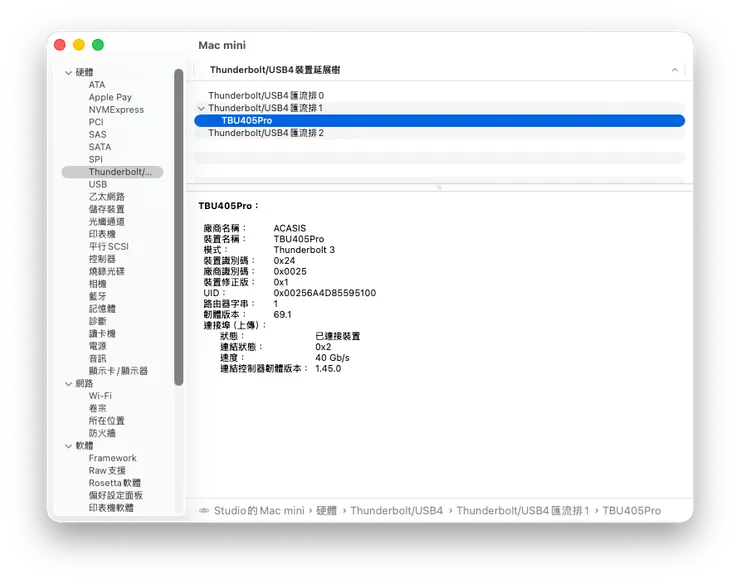
Task: Select 讀卡機 in the sidebar
Action: point(102,333)
